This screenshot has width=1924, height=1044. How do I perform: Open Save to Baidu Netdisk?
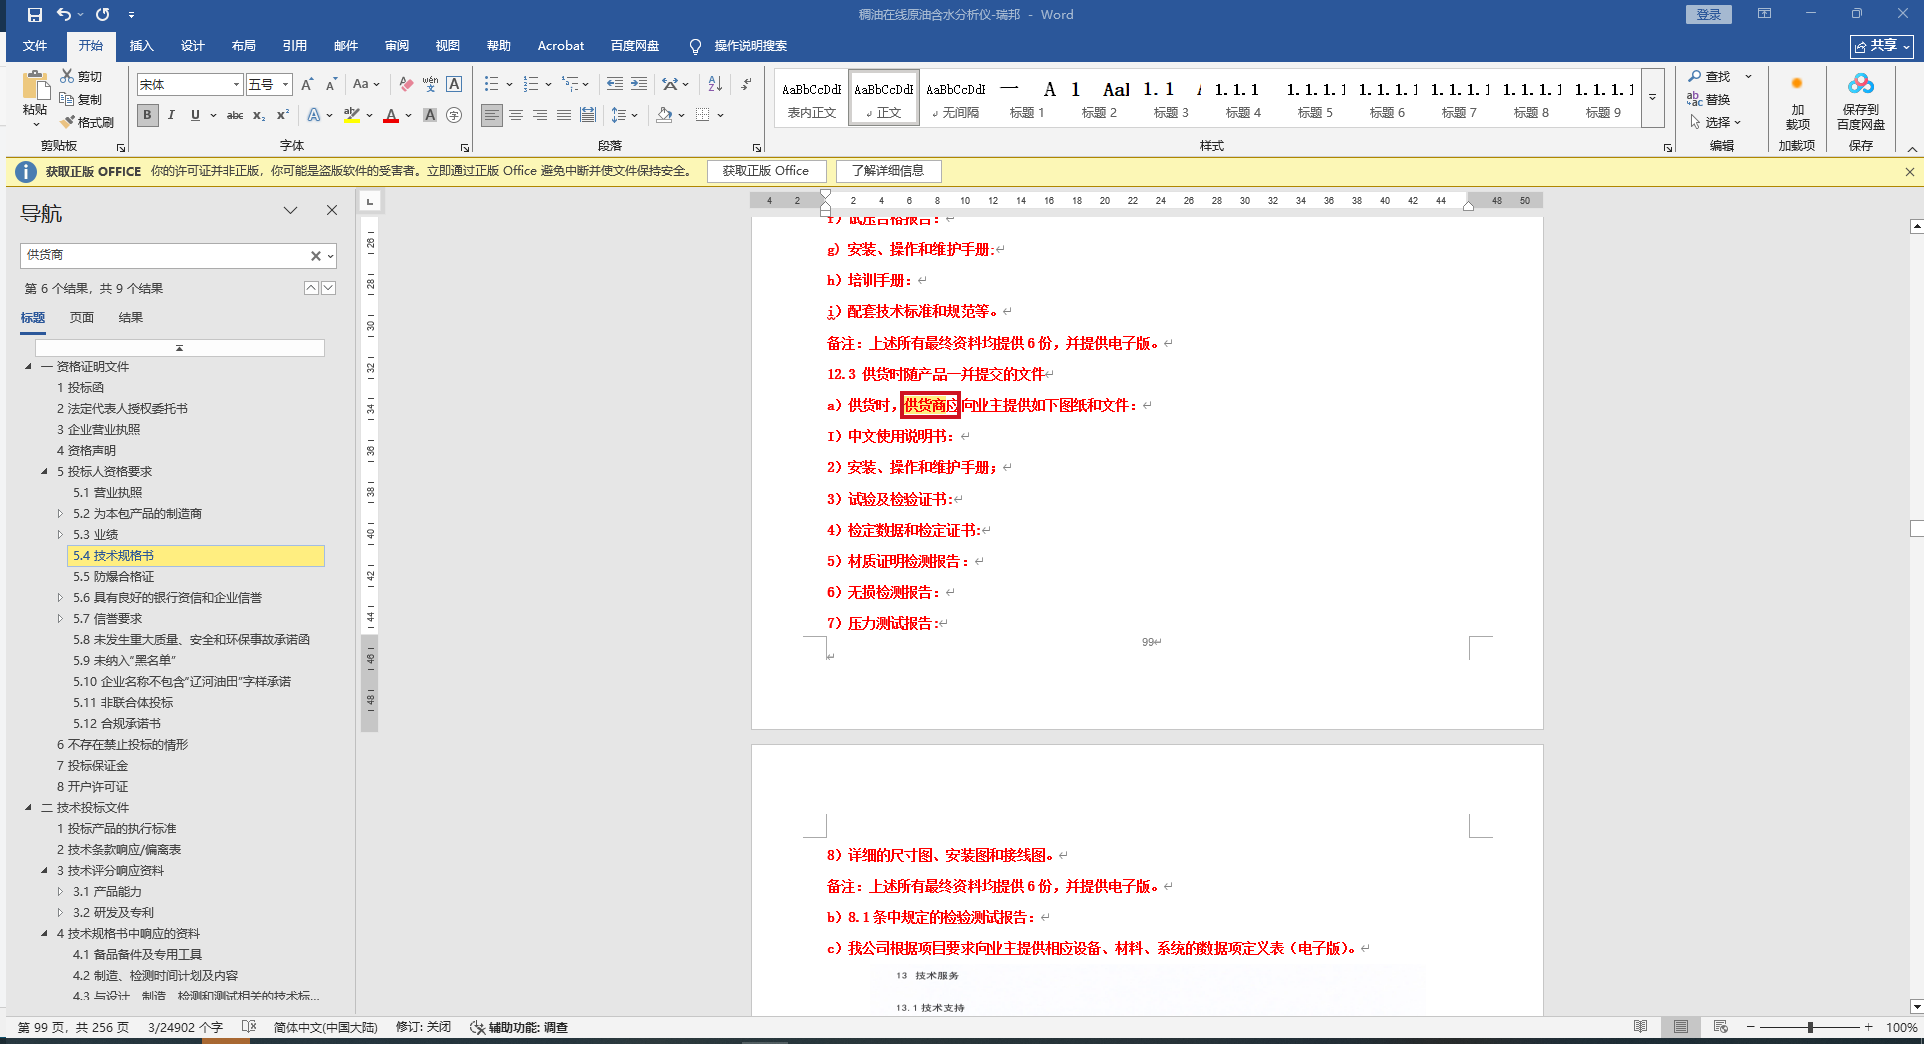click(x=1861, y=100)
